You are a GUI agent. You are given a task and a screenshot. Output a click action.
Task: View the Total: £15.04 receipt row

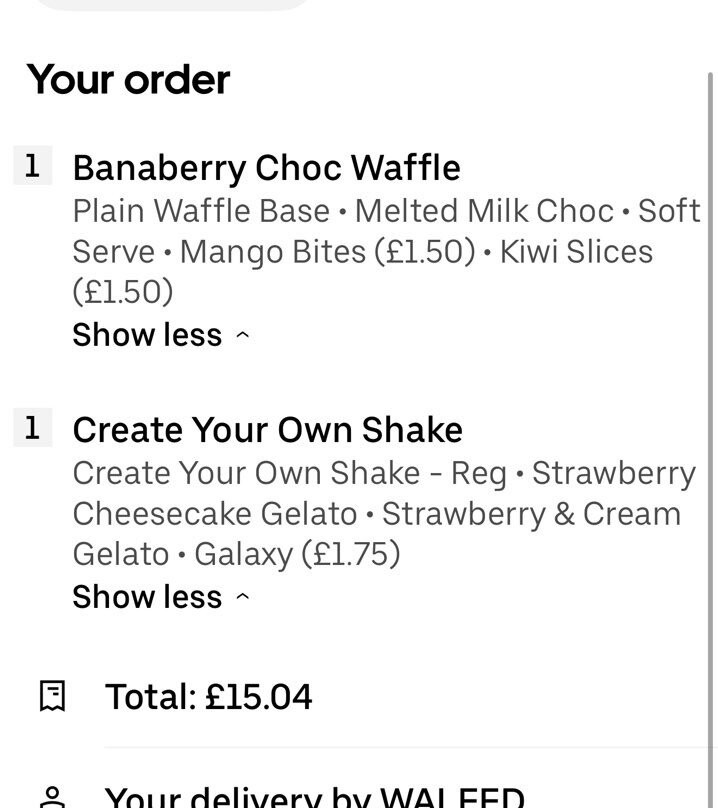point(208,696)
